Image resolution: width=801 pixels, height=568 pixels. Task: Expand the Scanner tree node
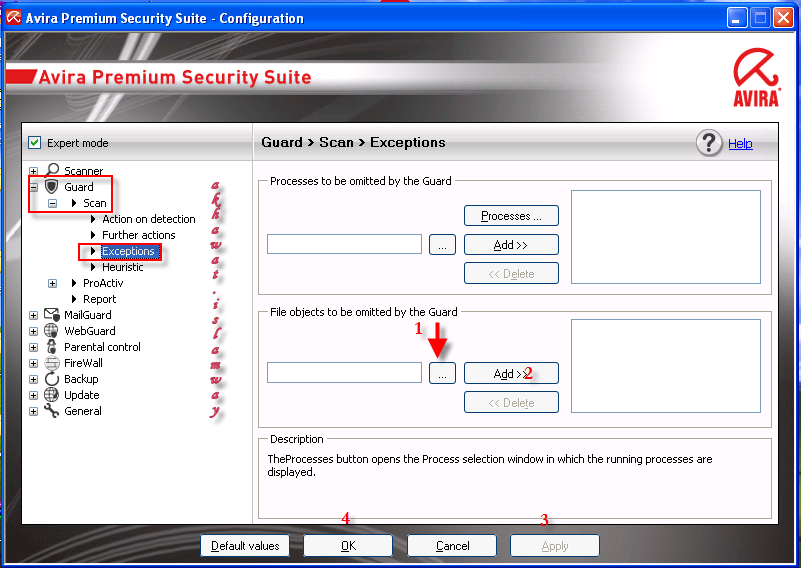(33, 171)
